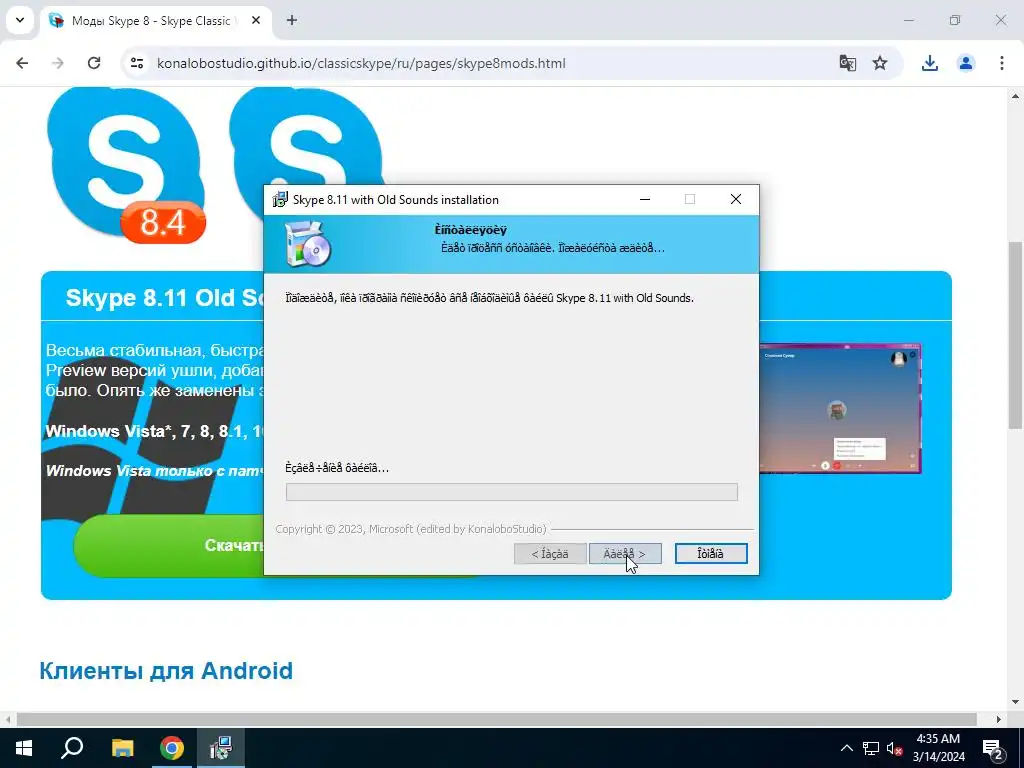Close the Skype 8.11 installer window

click(x=735, y=199)
